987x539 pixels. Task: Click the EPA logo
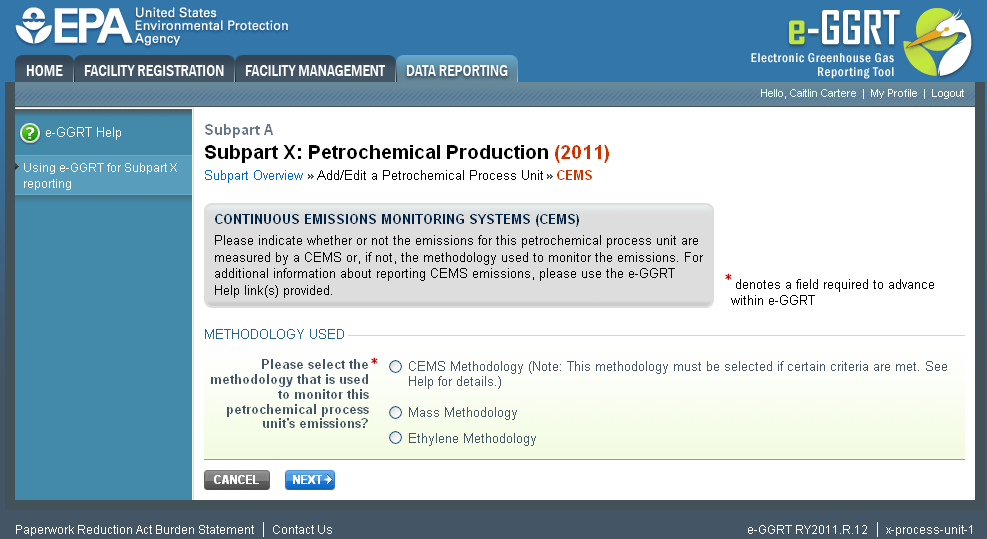74,26
